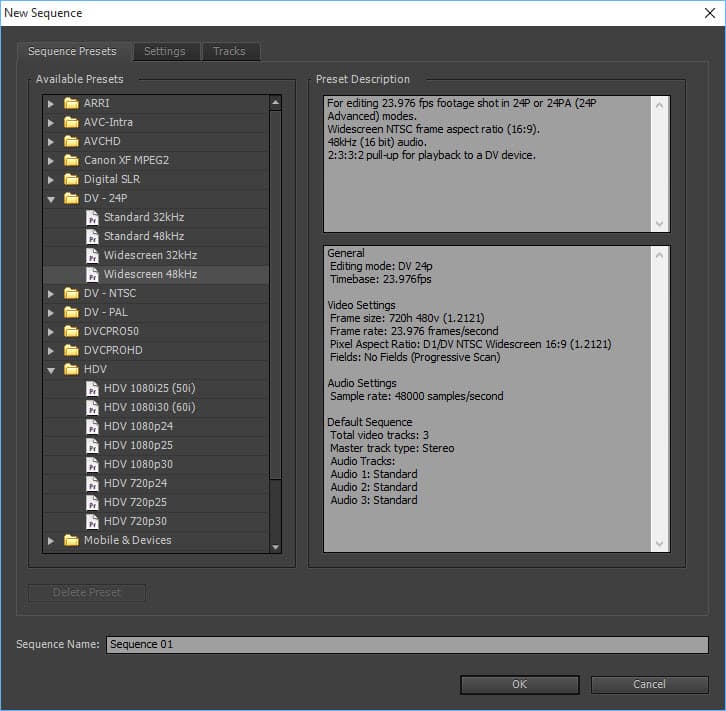Screen dimensions: 726x711
Task: Switch to the Settings tab
Action: (x=164, y=51)
